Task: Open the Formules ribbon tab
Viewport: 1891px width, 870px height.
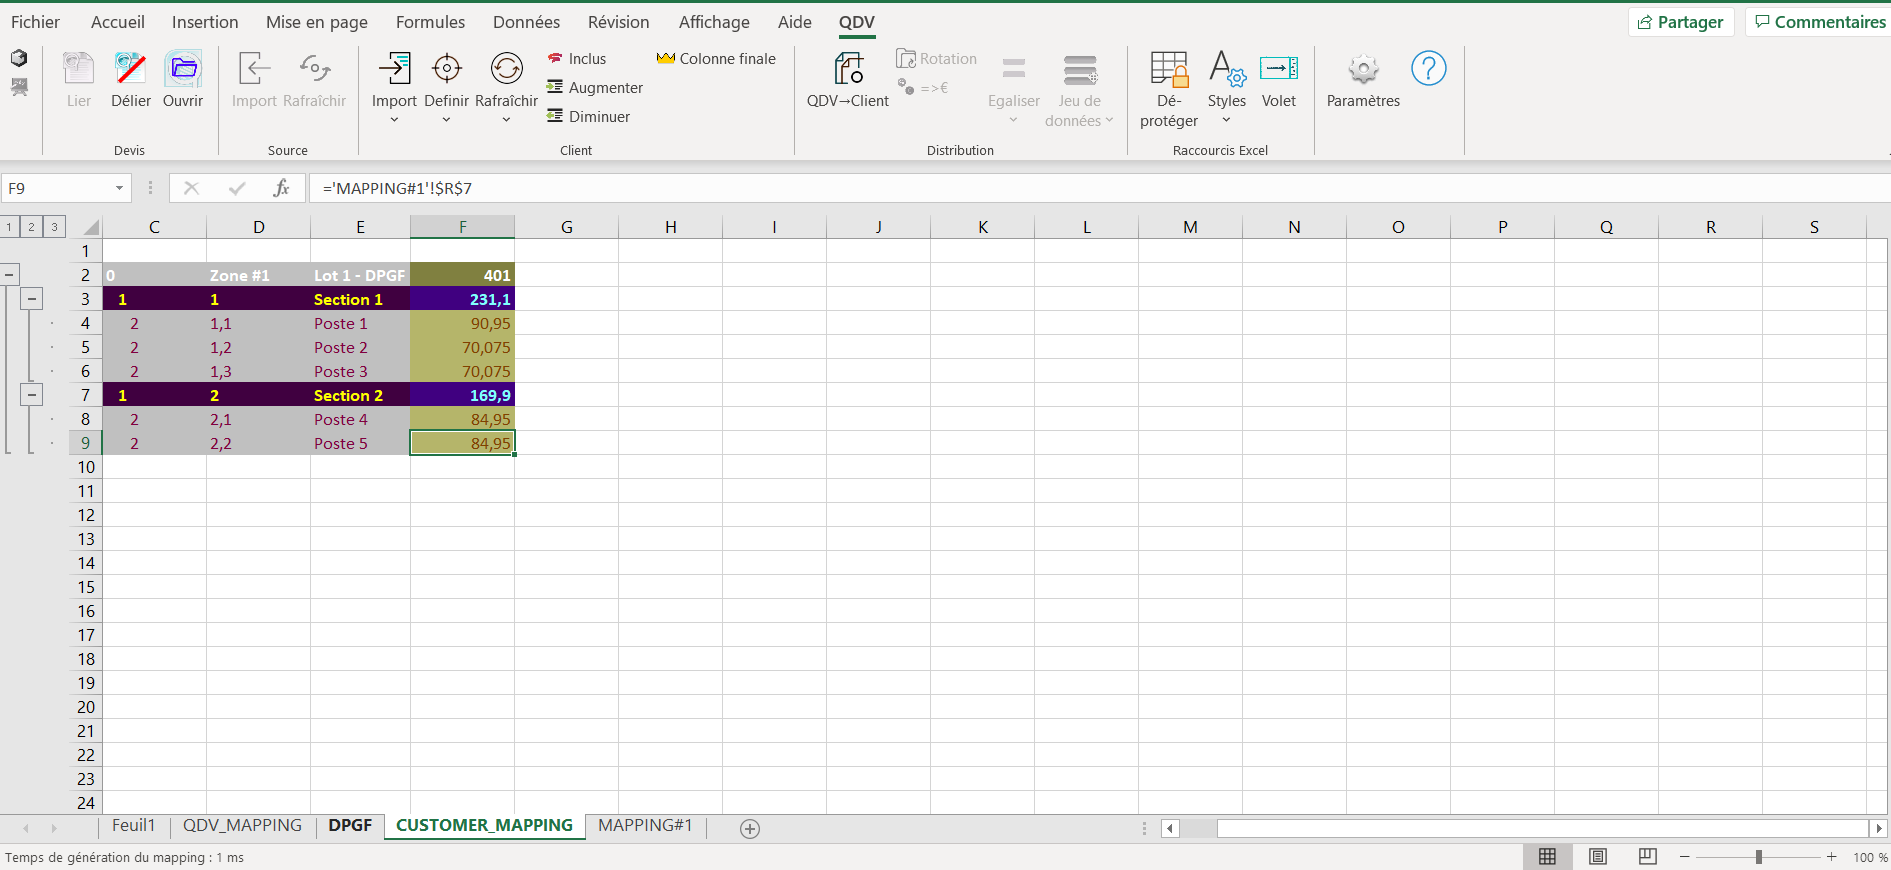Action: 430,22
